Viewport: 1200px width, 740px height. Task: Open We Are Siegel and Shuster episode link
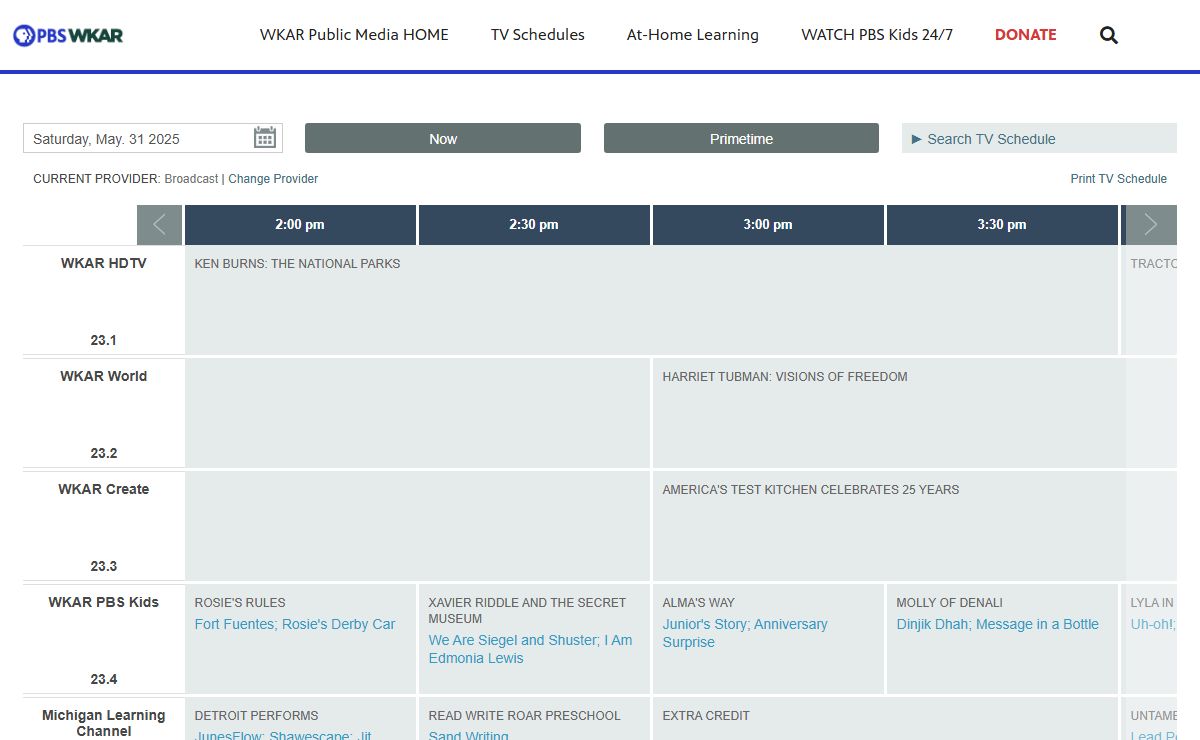coord(531,649)
